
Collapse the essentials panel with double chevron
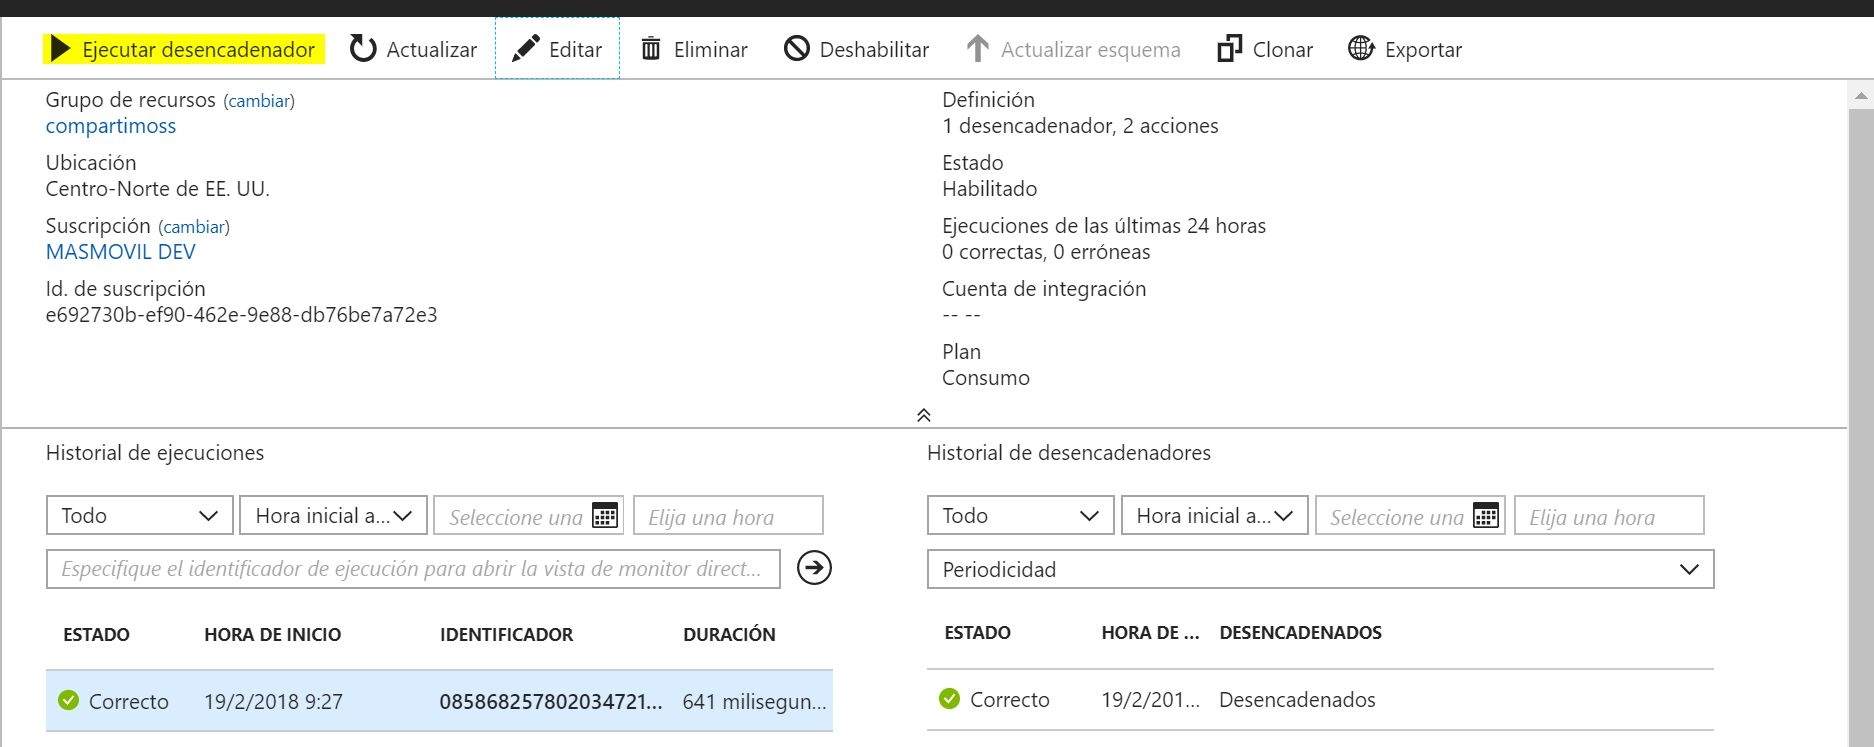click(x=924, y=415)
